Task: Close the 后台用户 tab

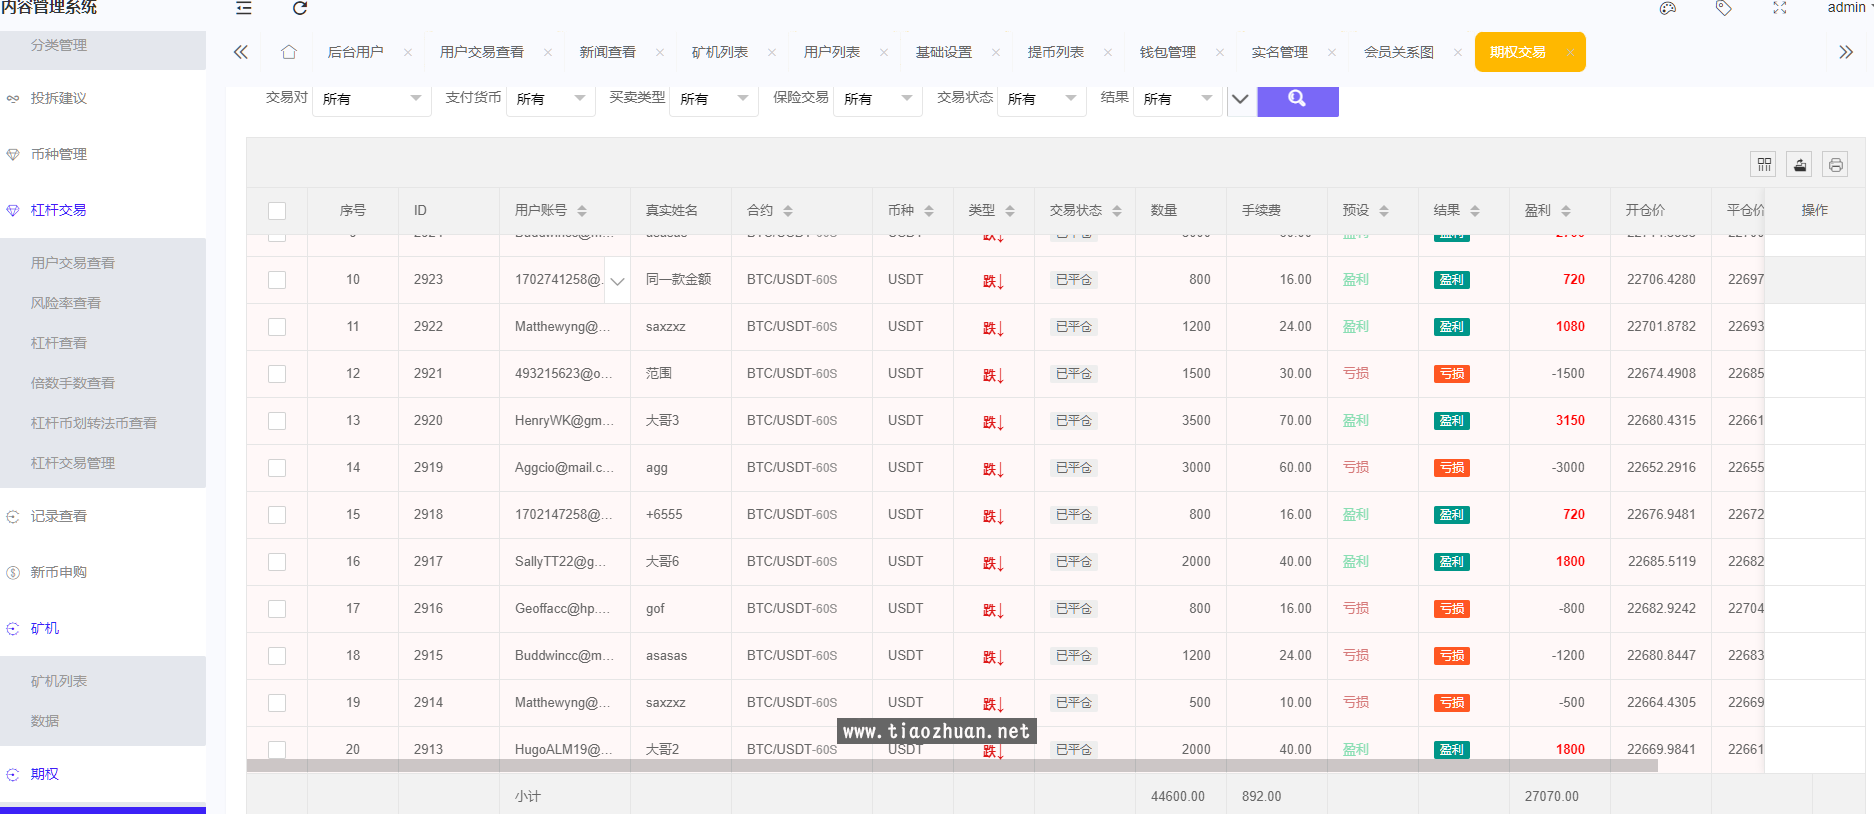Action: pyautogui.click(x=408, y=53)
